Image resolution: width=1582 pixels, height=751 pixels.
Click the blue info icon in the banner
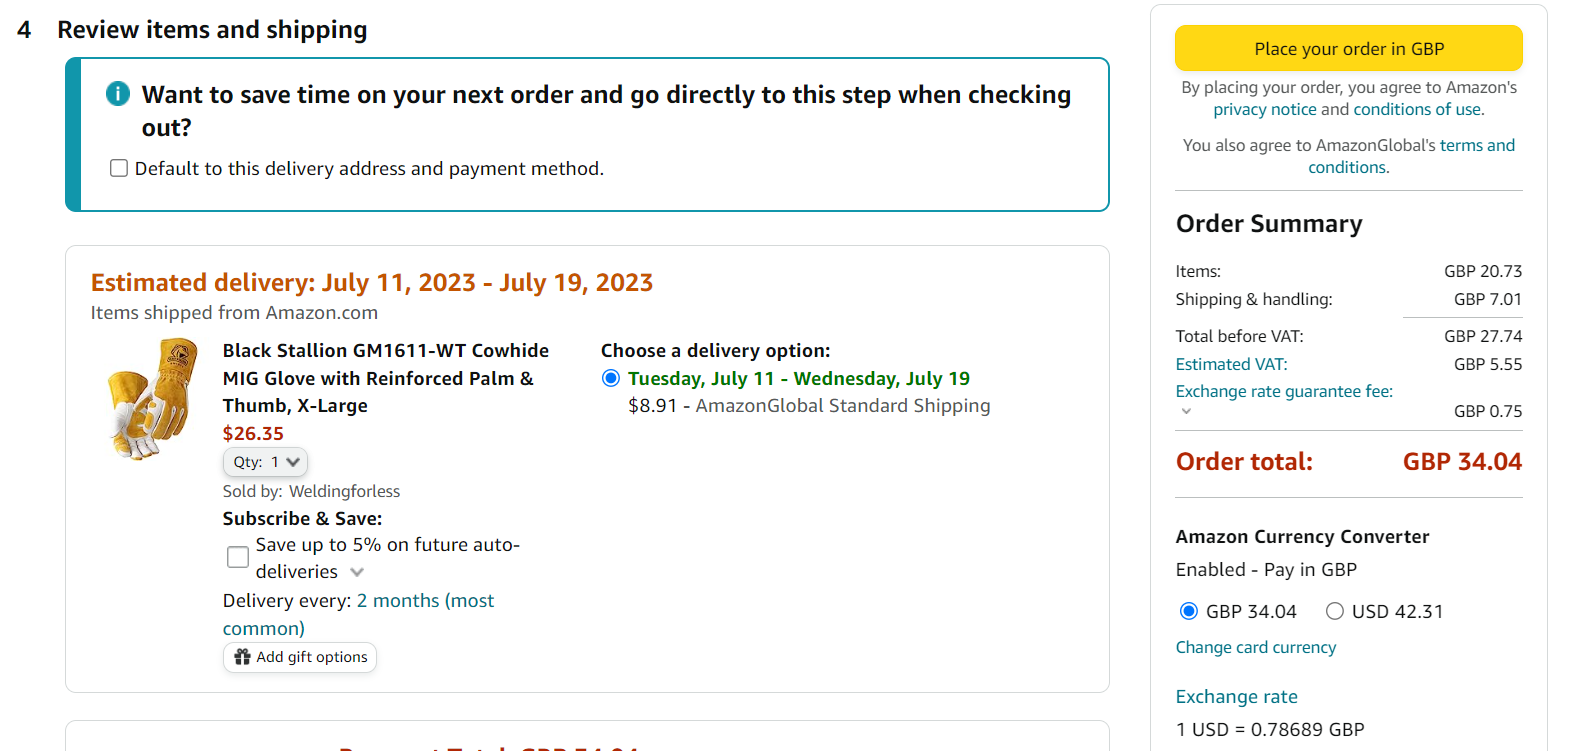coord(118,94)
